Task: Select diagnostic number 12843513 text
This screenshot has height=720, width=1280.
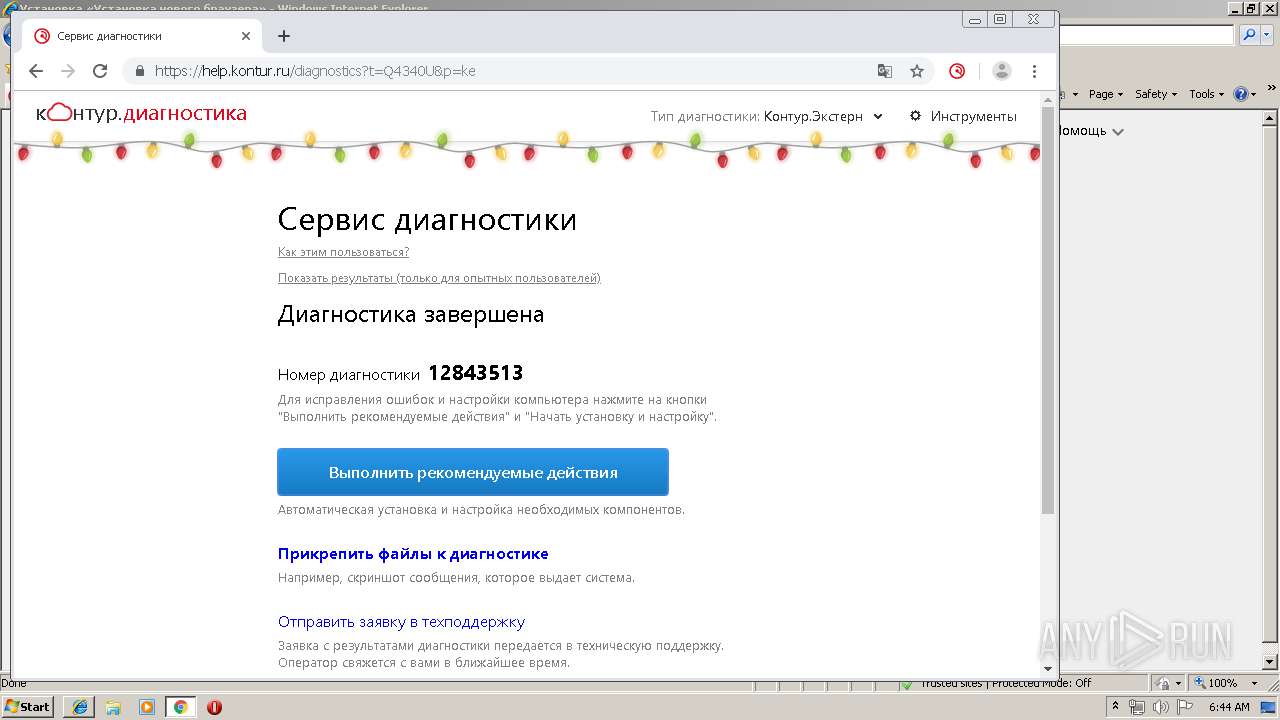Action: click(475, 373)
